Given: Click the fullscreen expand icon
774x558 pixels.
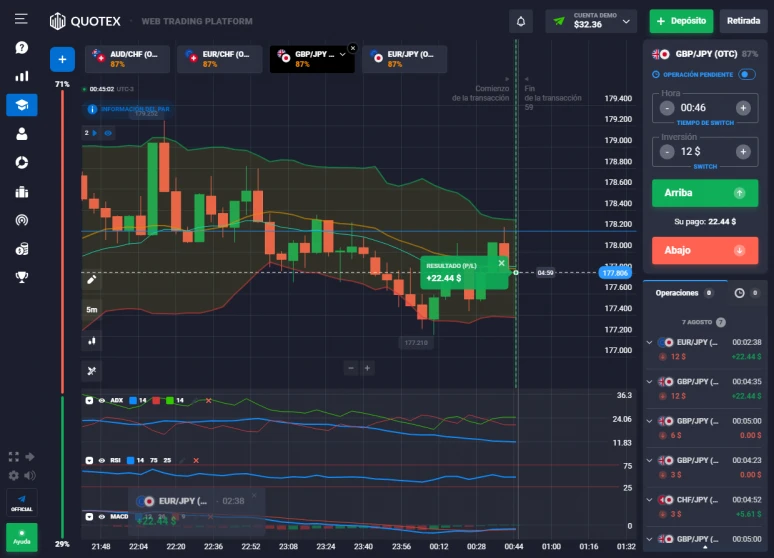Looking at the screenshot, I should pos(14,457).
